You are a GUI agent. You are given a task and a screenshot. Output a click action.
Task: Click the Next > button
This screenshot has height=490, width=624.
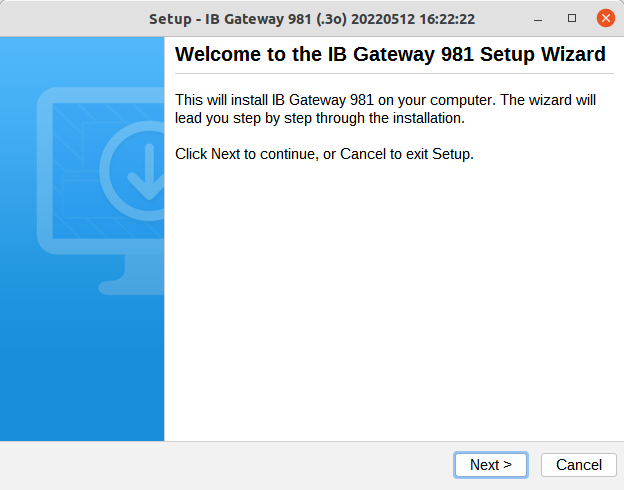click(490, 464)
